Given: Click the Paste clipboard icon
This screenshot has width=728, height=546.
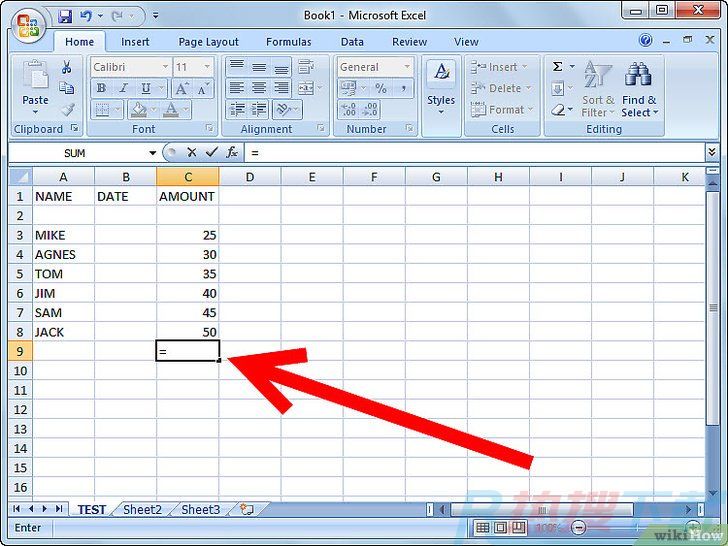Looking at the screenshot, I should click(x=35, y=75).
